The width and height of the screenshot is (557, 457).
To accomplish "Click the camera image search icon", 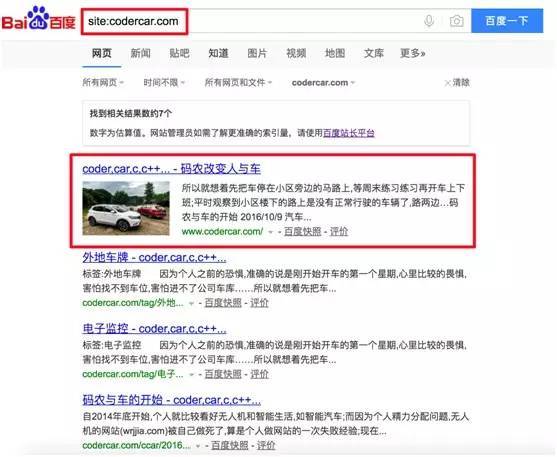I will coord(456,21).
